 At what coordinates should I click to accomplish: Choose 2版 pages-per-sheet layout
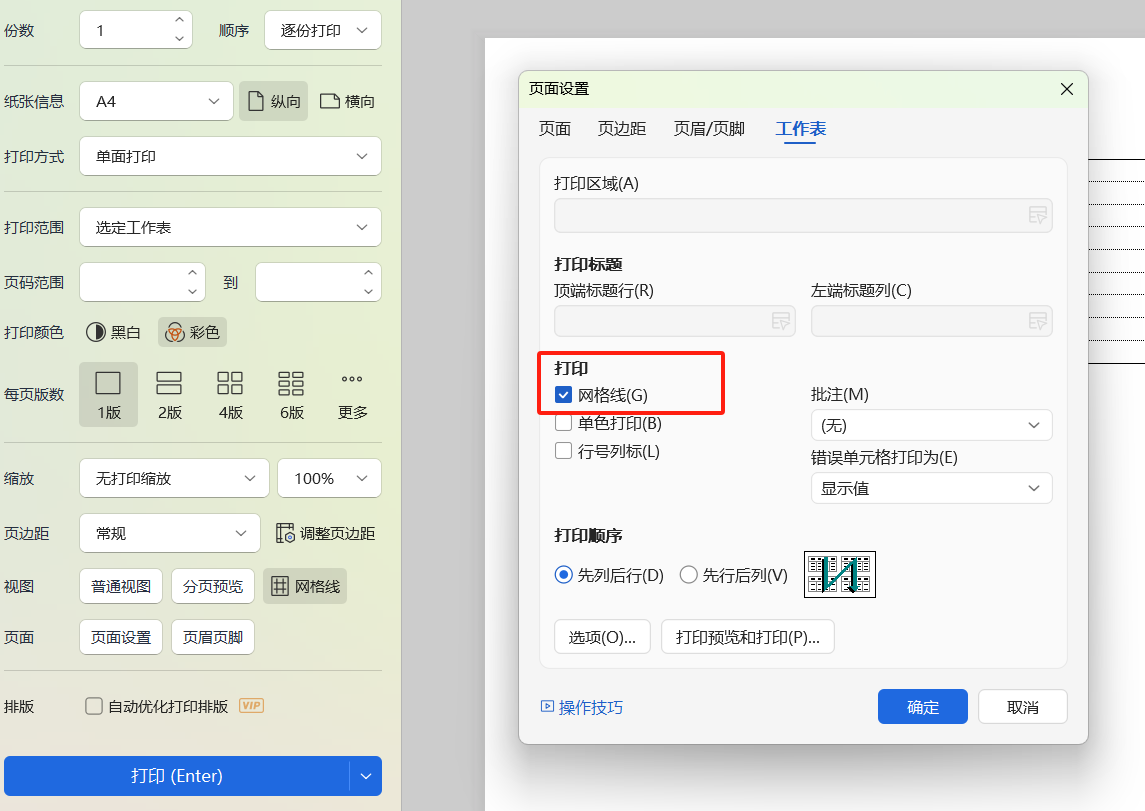pyautogui.click(x=168, y=393)
